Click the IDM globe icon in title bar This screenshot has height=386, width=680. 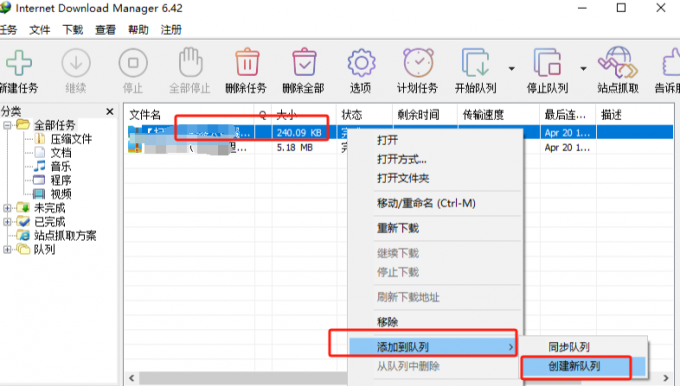[x=6, y=8]
